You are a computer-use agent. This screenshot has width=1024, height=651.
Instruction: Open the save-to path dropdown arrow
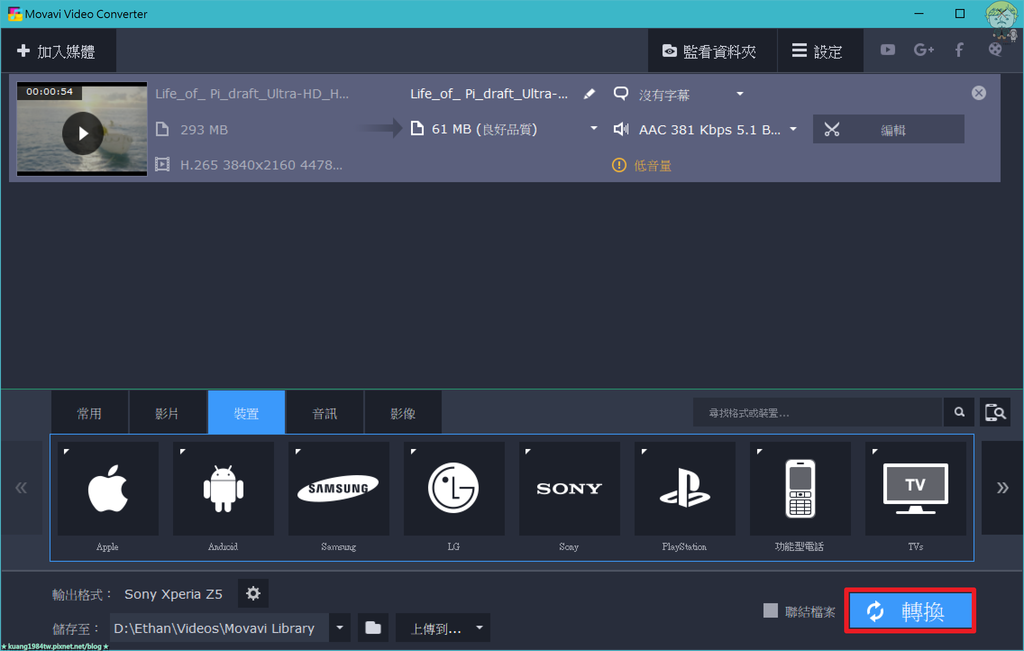click(x=340, y=628)
